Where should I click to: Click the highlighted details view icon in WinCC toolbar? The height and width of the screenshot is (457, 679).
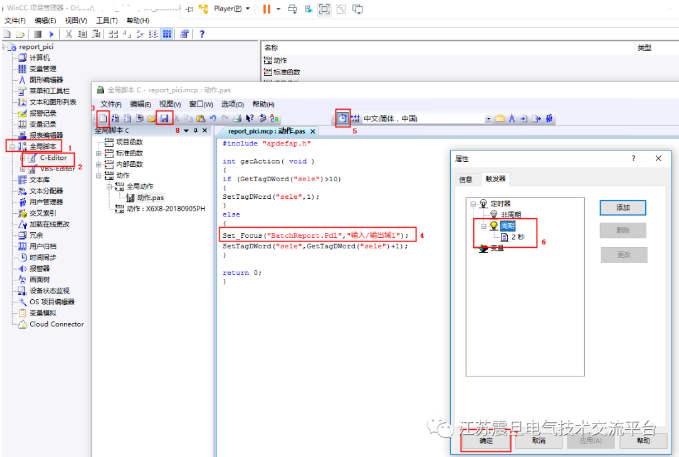(x=167, y=34)
